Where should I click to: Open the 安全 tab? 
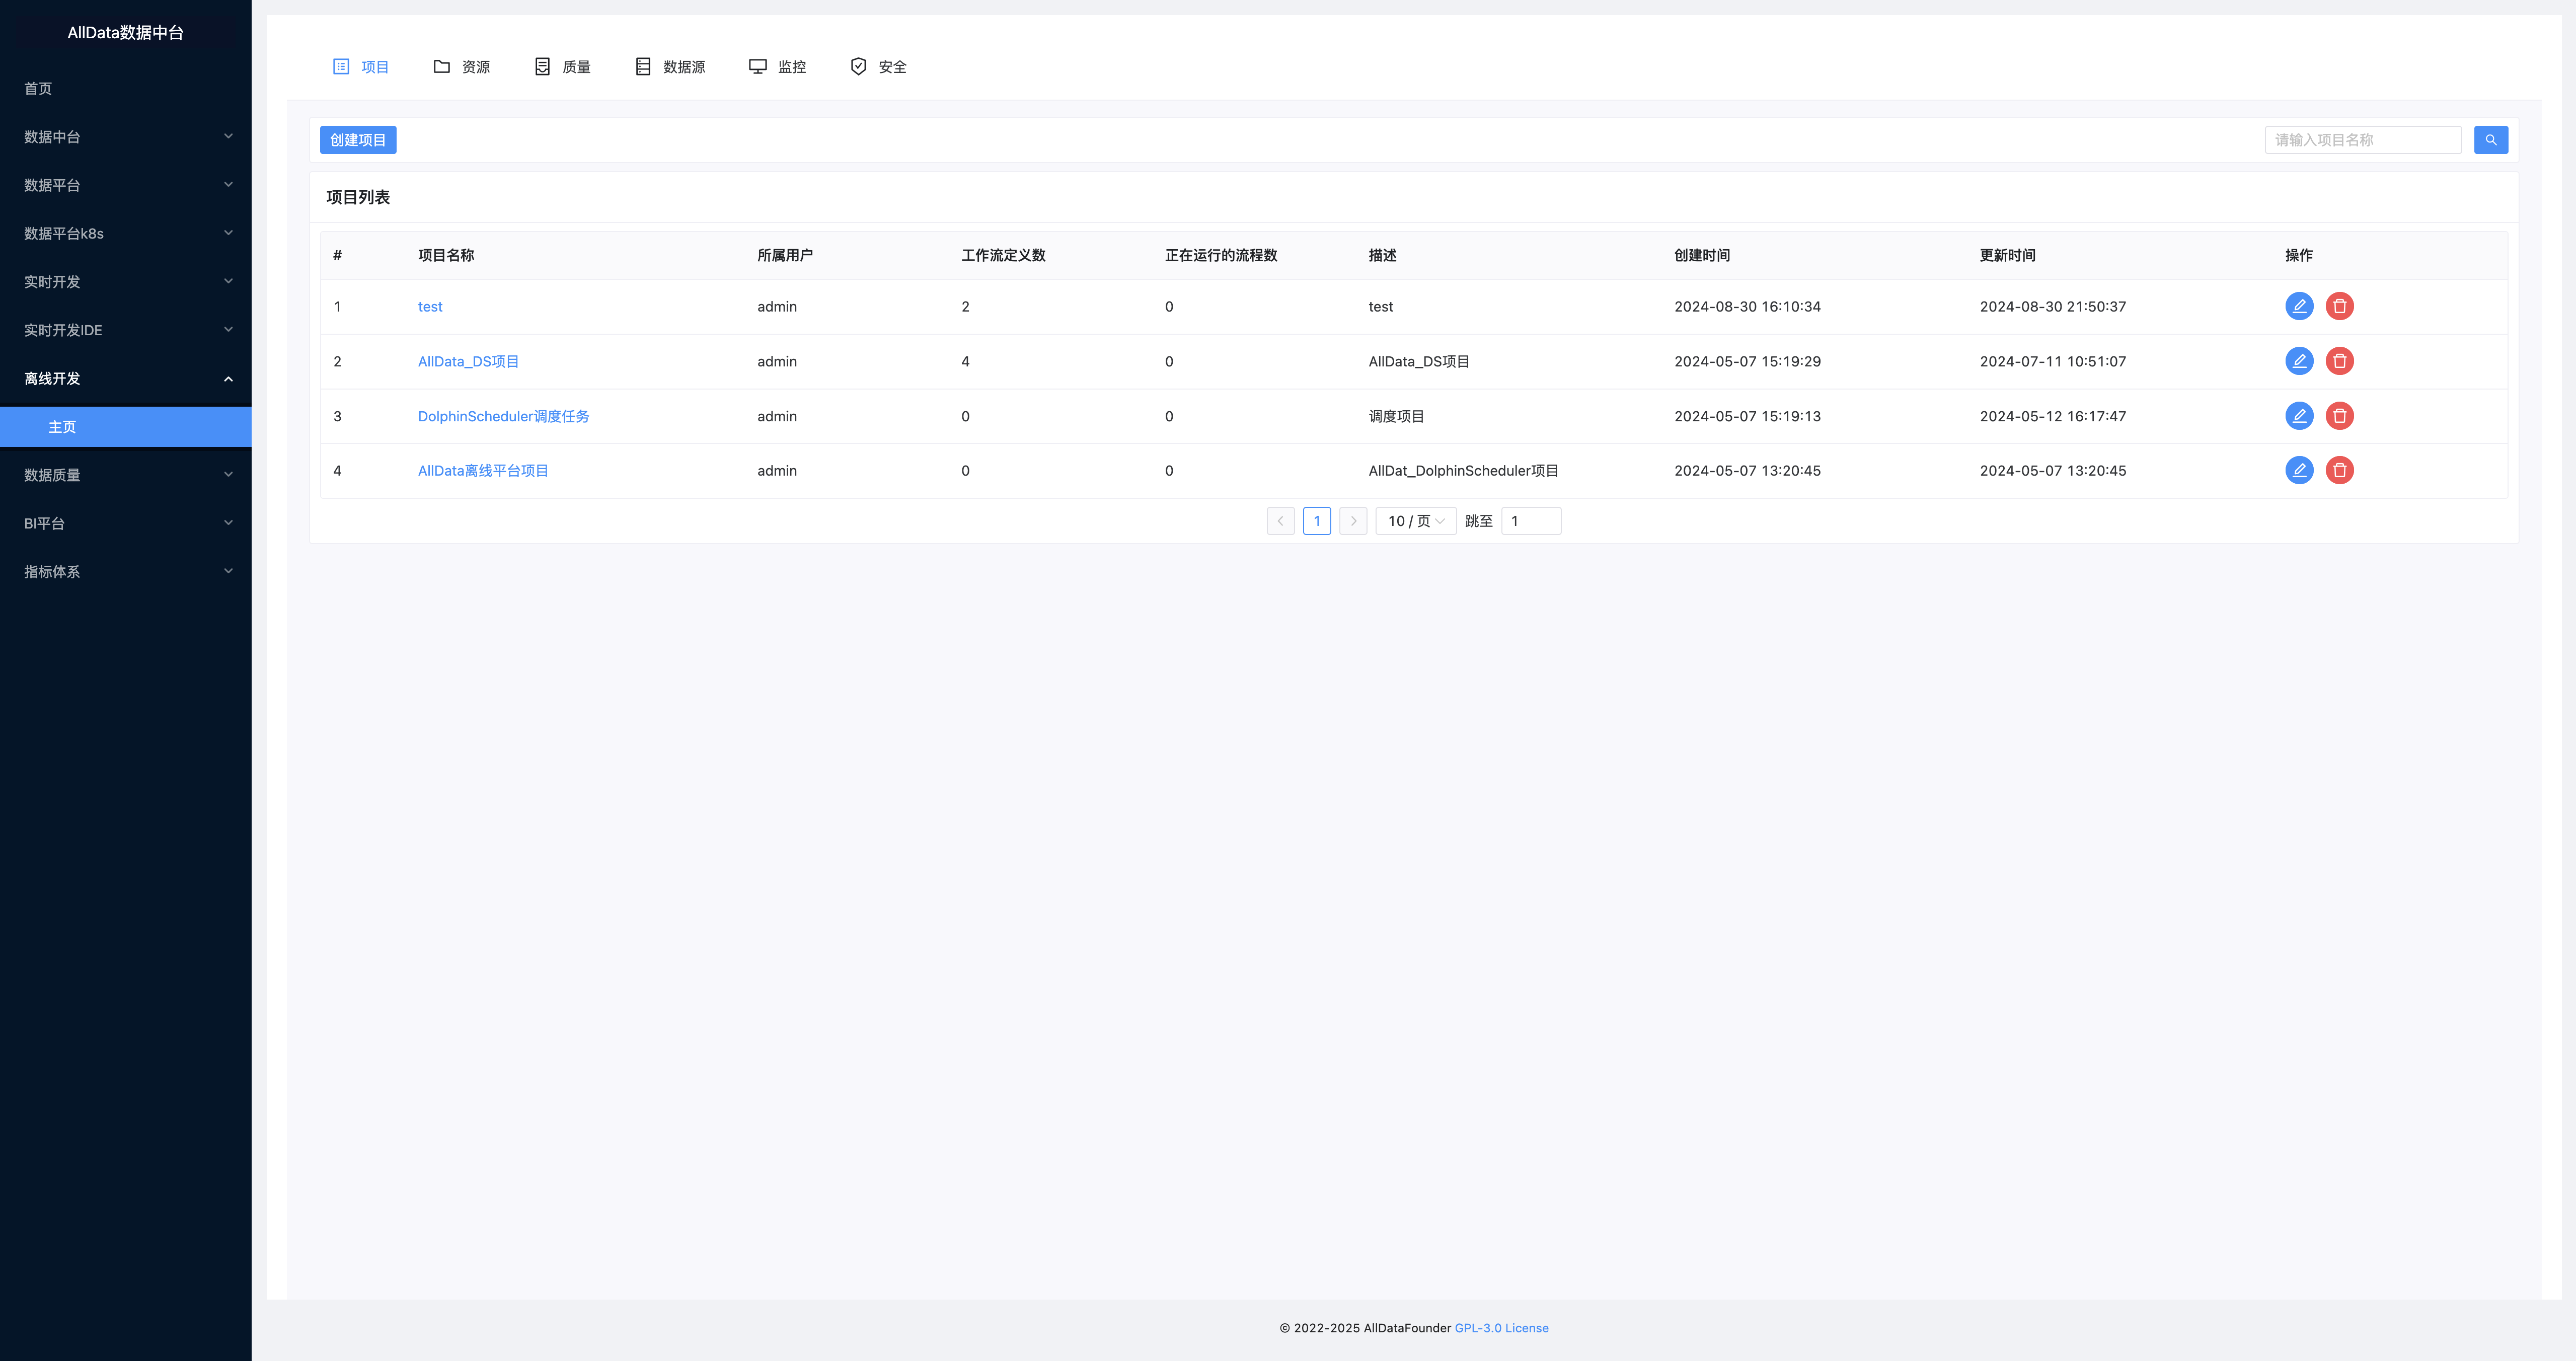tap(878, 67)
